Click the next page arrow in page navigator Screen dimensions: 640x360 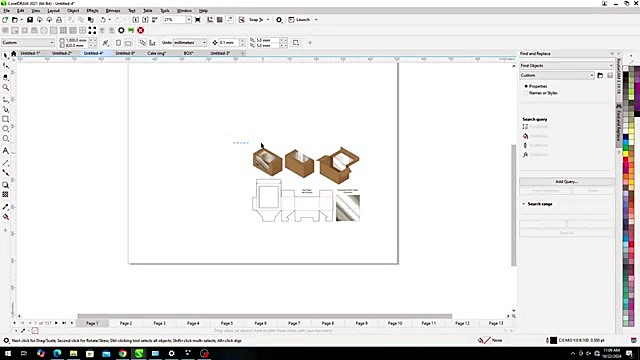[56, 323]
